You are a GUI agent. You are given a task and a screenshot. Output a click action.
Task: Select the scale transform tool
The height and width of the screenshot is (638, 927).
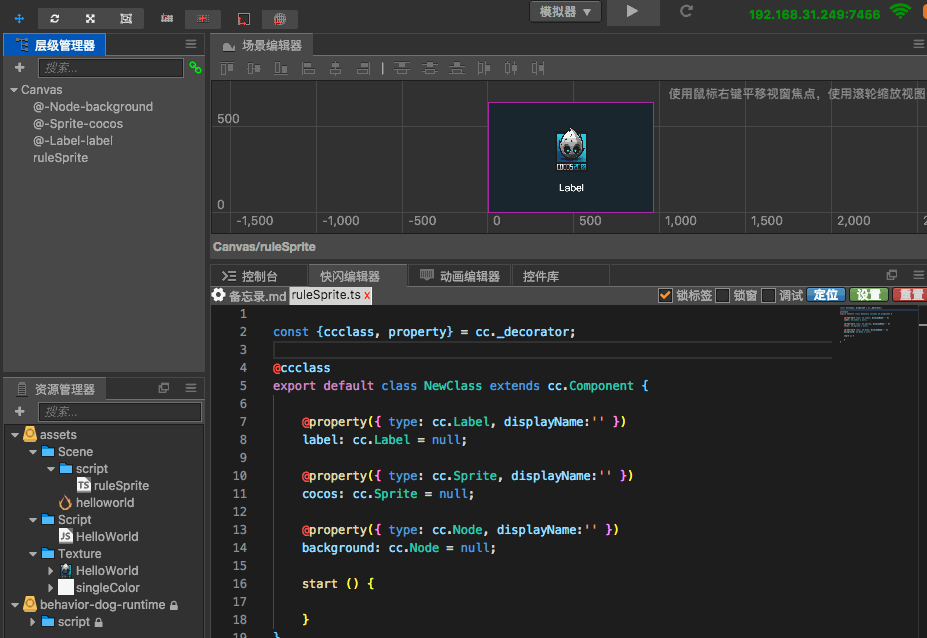[90, 18]
